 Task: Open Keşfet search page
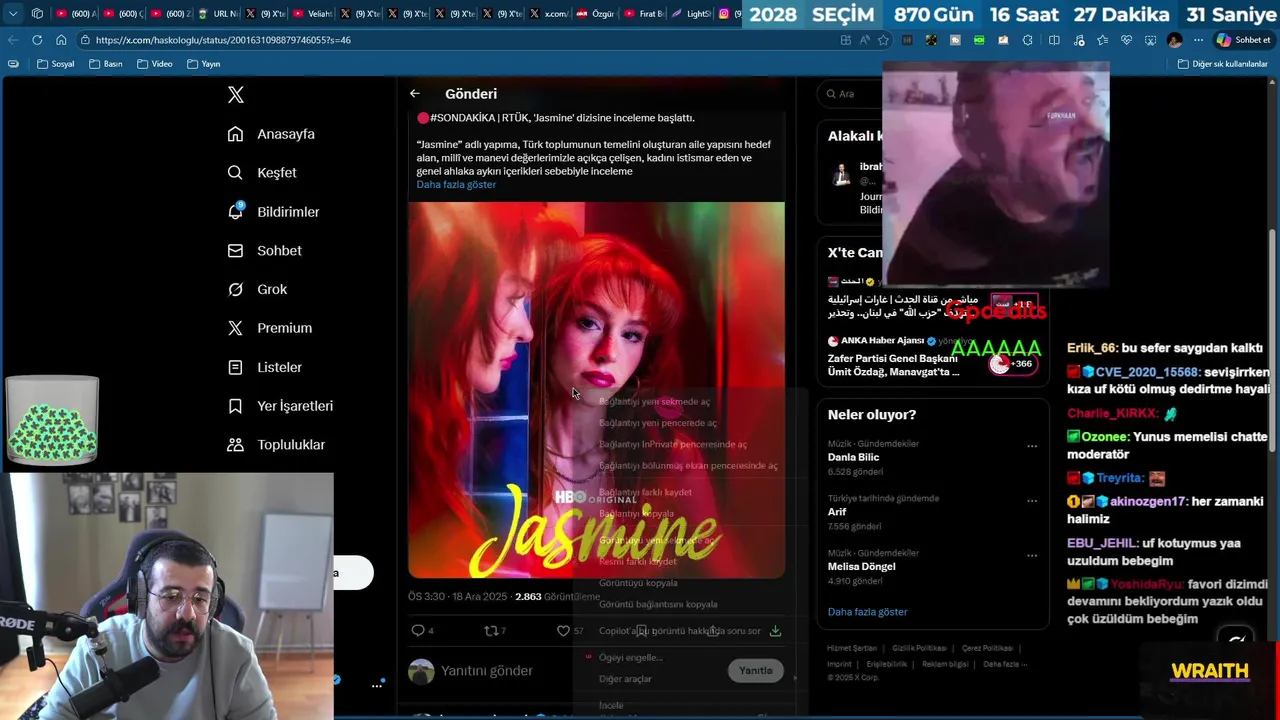(262, 173)
